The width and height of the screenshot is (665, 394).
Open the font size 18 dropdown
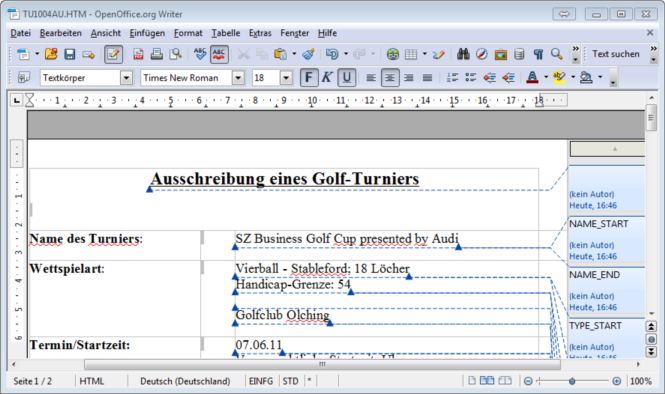286,78
